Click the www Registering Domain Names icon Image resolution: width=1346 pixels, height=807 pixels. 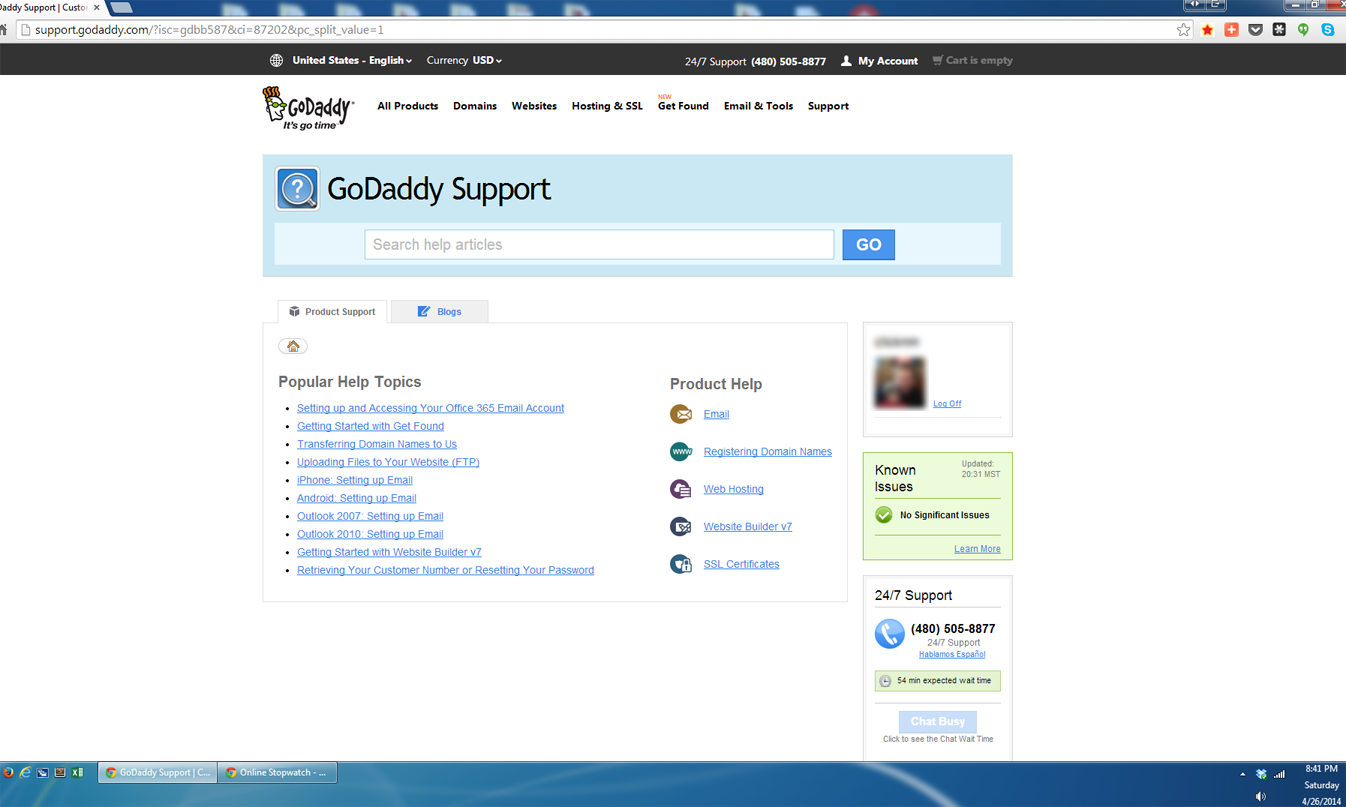(681, 452)
